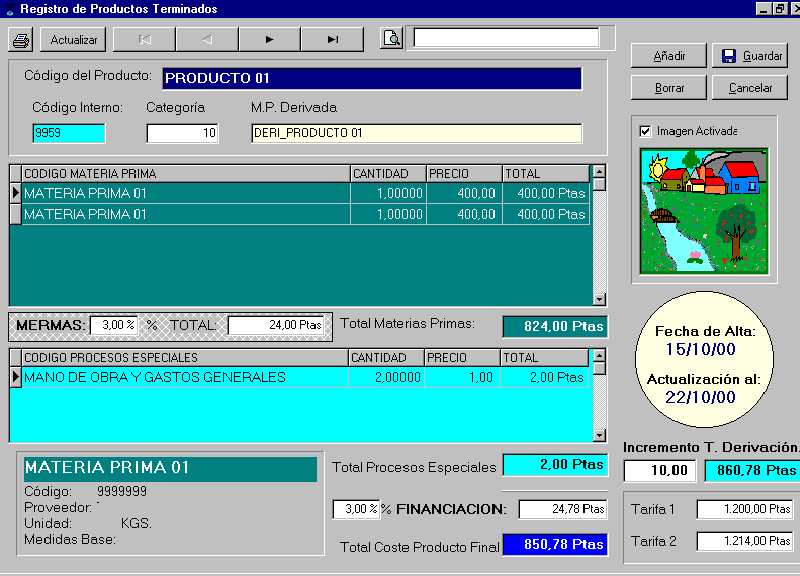Go to the next record

point(269,40)
